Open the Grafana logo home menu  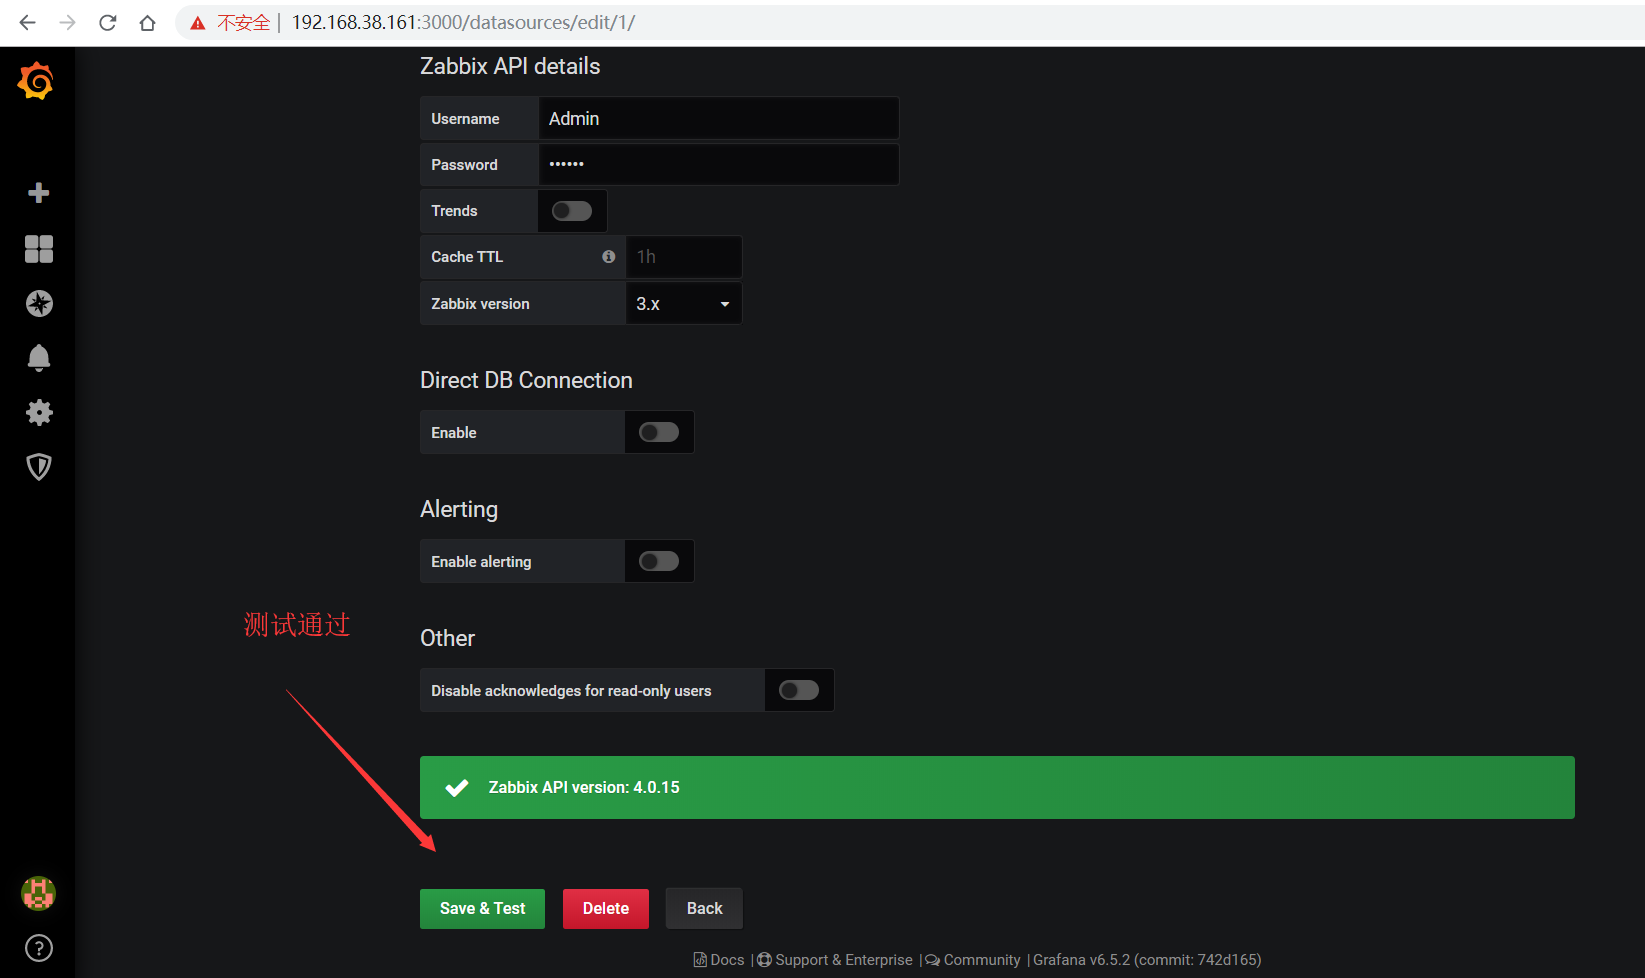point(36,81)
